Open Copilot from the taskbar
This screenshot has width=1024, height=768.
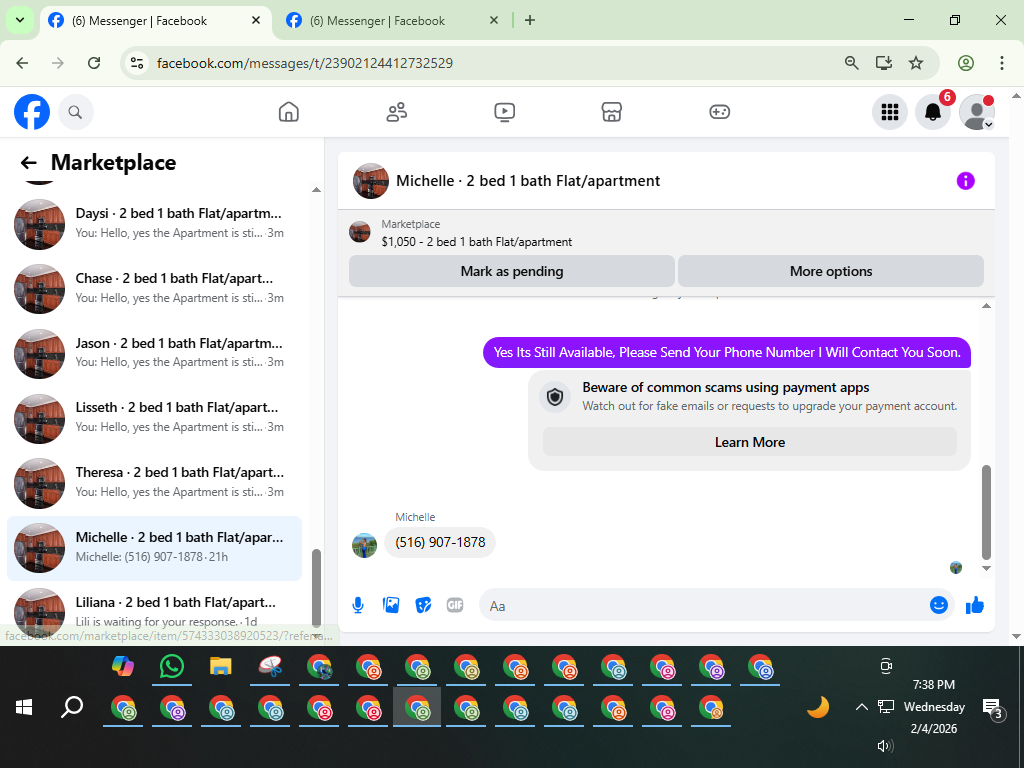tap(123, 667)
